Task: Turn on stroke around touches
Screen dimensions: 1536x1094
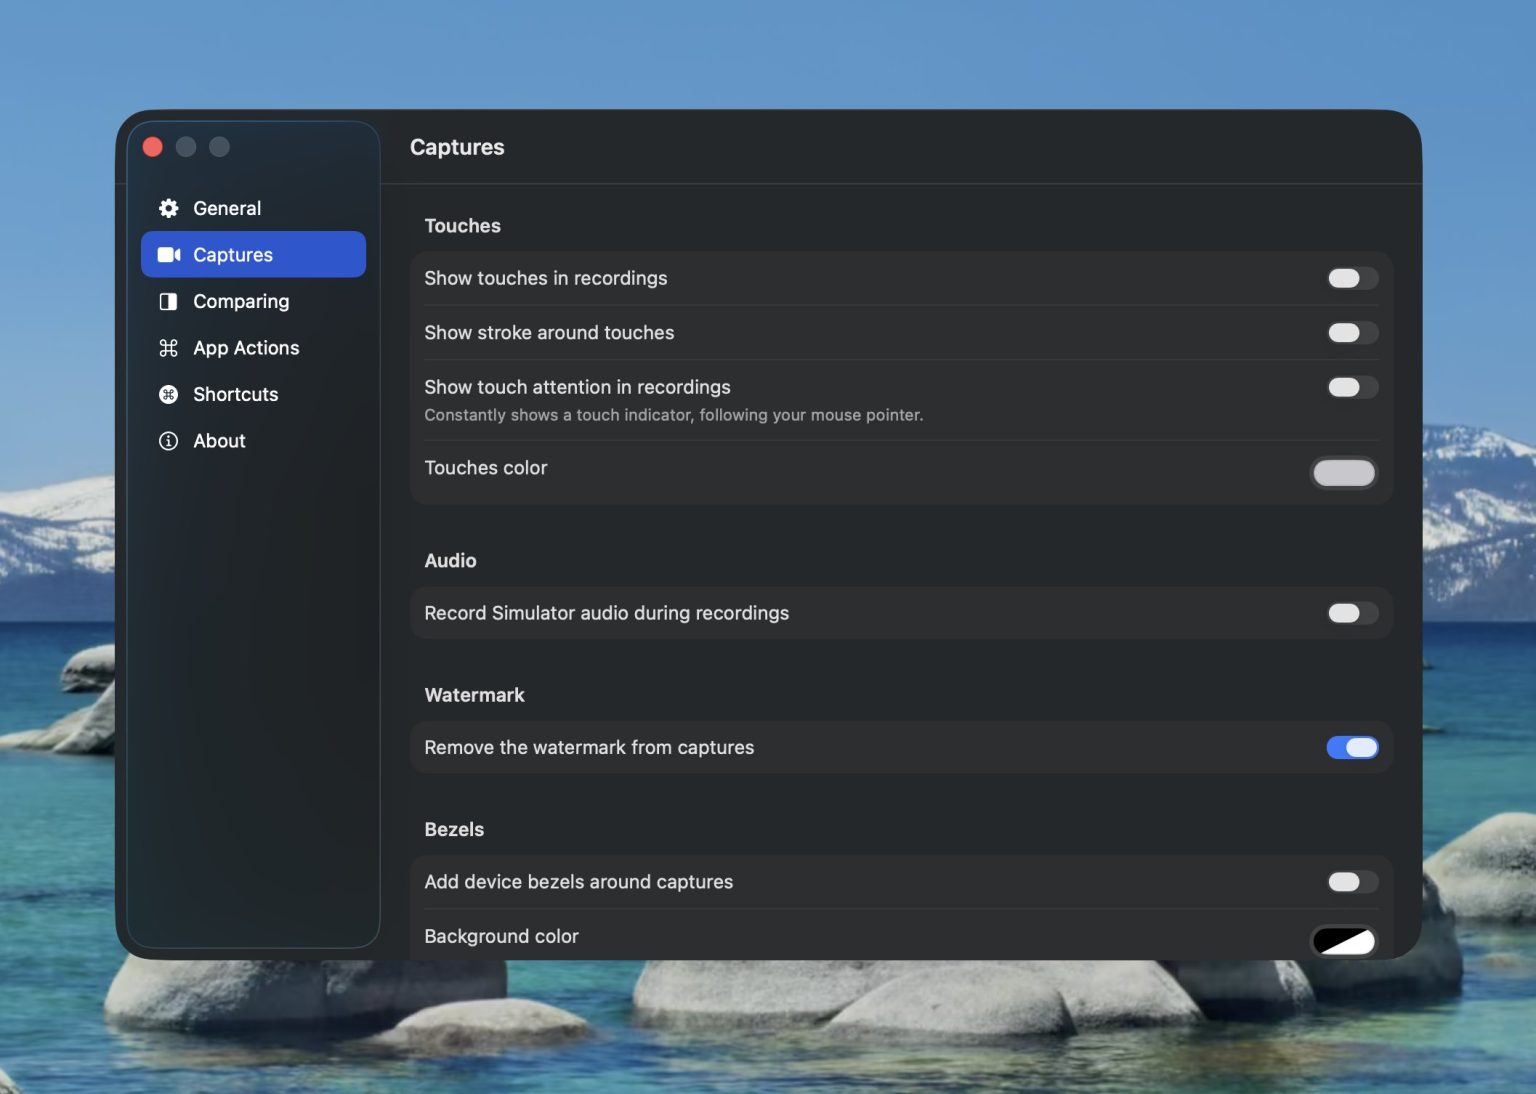Action: tap(1352, 332)
